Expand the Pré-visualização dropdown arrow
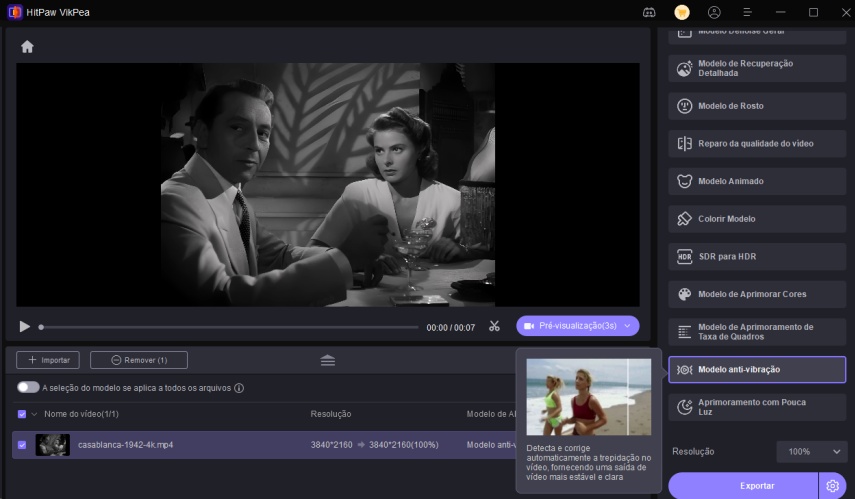Screen dimensions: 855x499 pos(628,326)
